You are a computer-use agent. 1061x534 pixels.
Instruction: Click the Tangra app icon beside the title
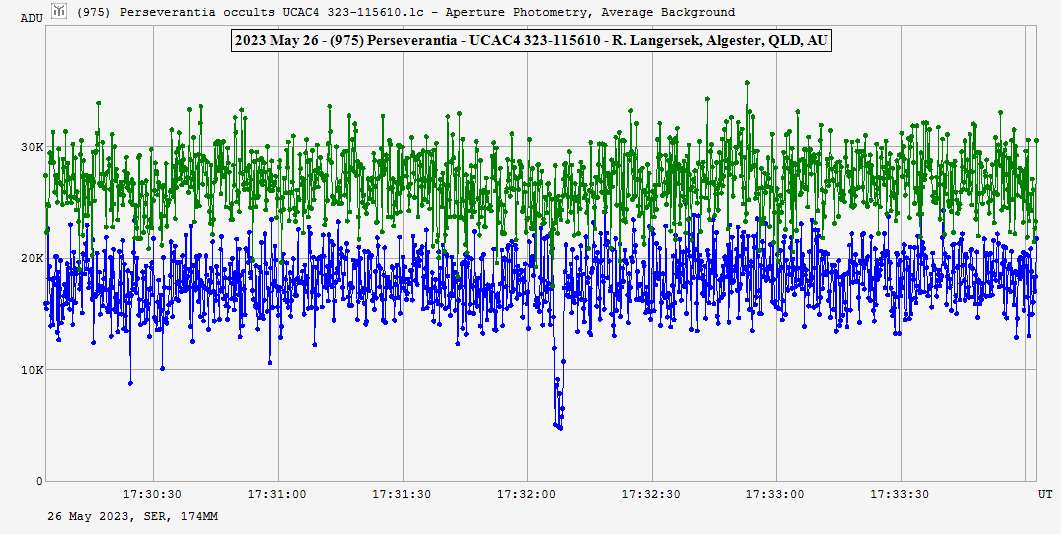coord(60,10)
